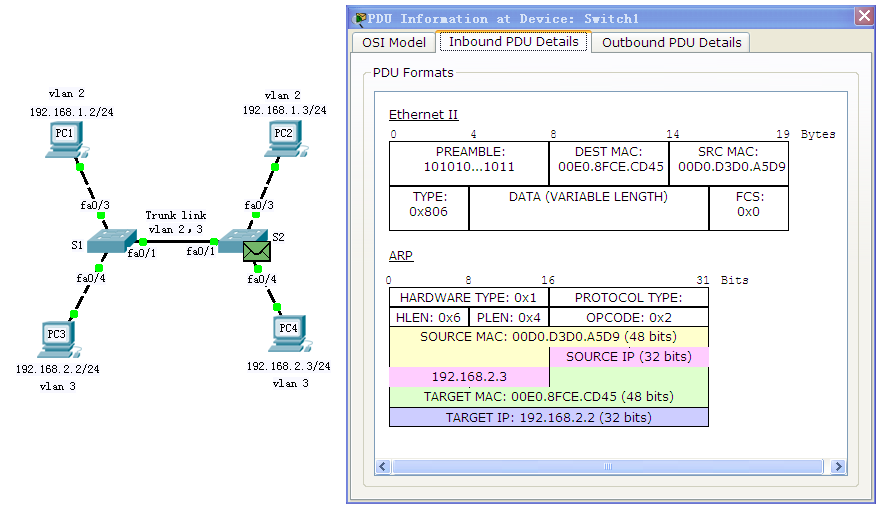Click the ARP heading
The width and height of the screenshot is (883, 510).
click(x=401, y=256)
